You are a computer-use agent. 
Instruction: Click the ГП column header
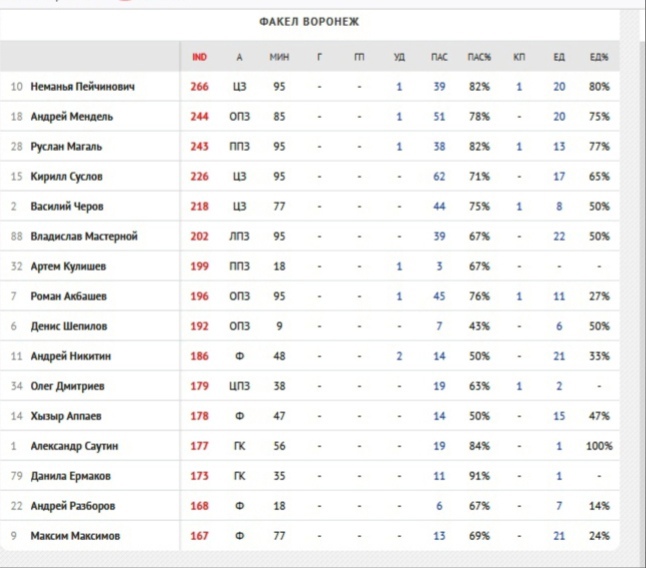[x=359, y=57]
